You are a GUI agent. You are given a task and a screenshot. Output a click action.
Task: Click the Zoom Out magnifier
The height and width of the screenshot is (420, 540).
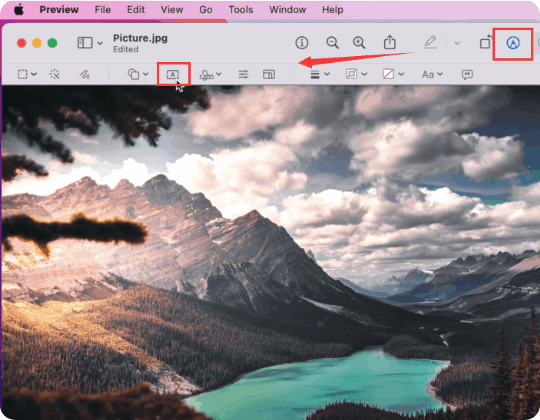click(332, 43)
